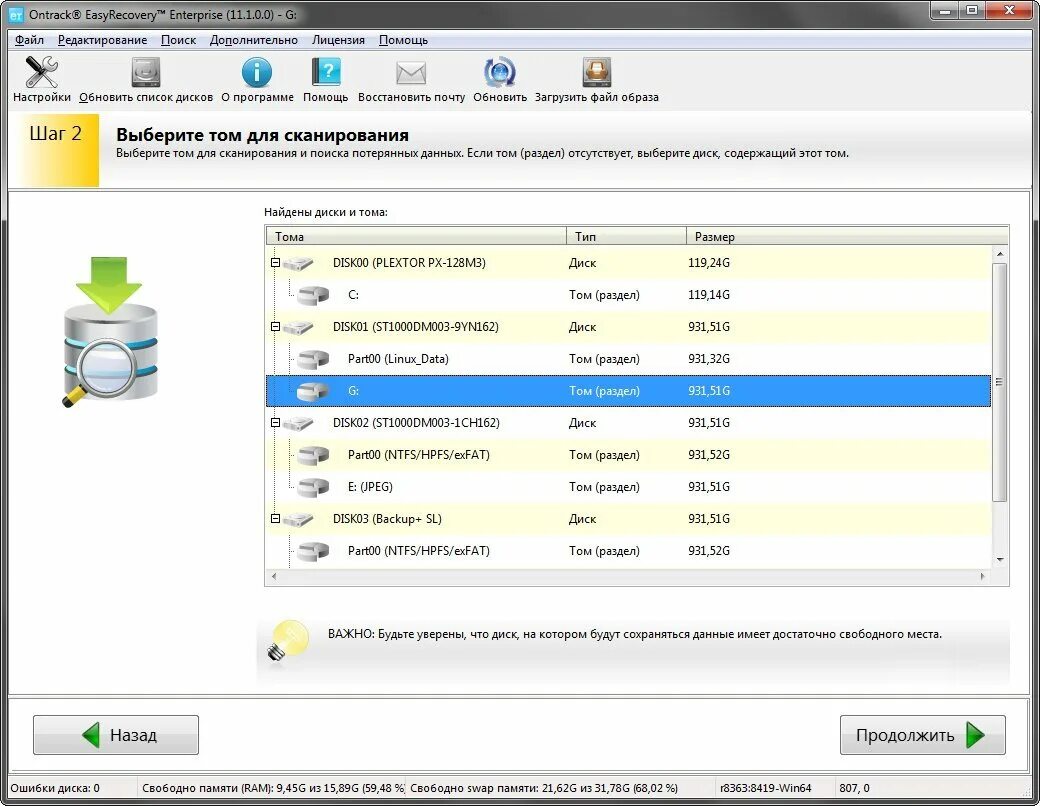
Task: Close the EasyRecovery window
Action: (1009, 11)
